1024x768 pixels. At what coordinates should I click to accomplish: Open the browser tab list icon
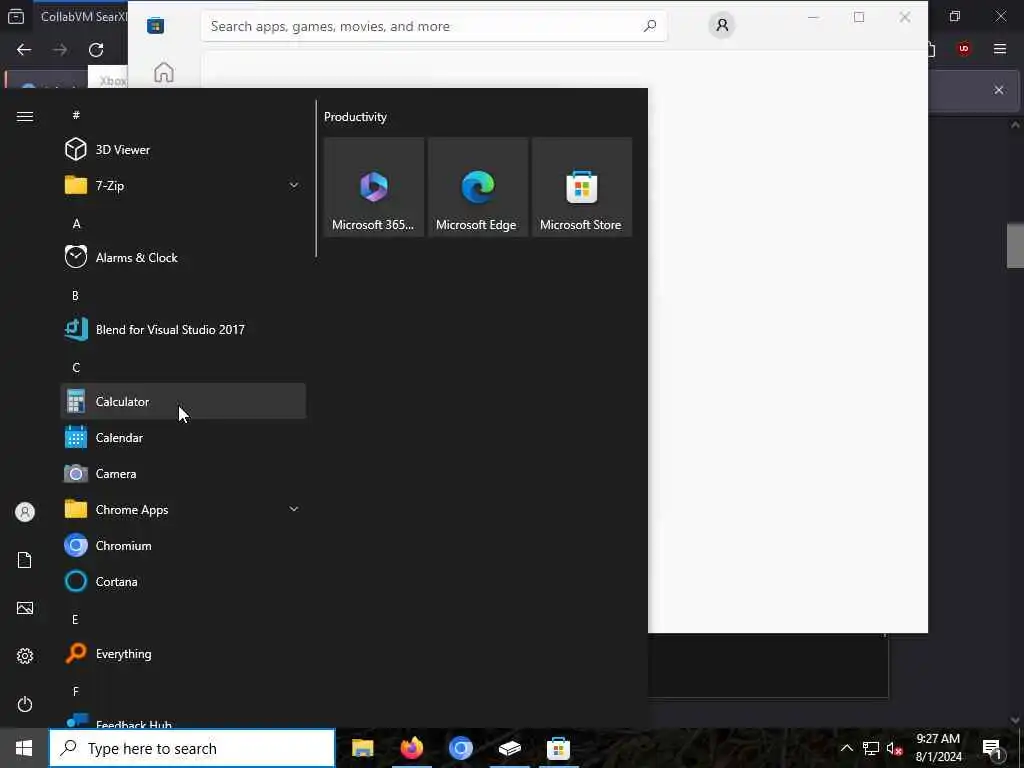click(16, 16)
